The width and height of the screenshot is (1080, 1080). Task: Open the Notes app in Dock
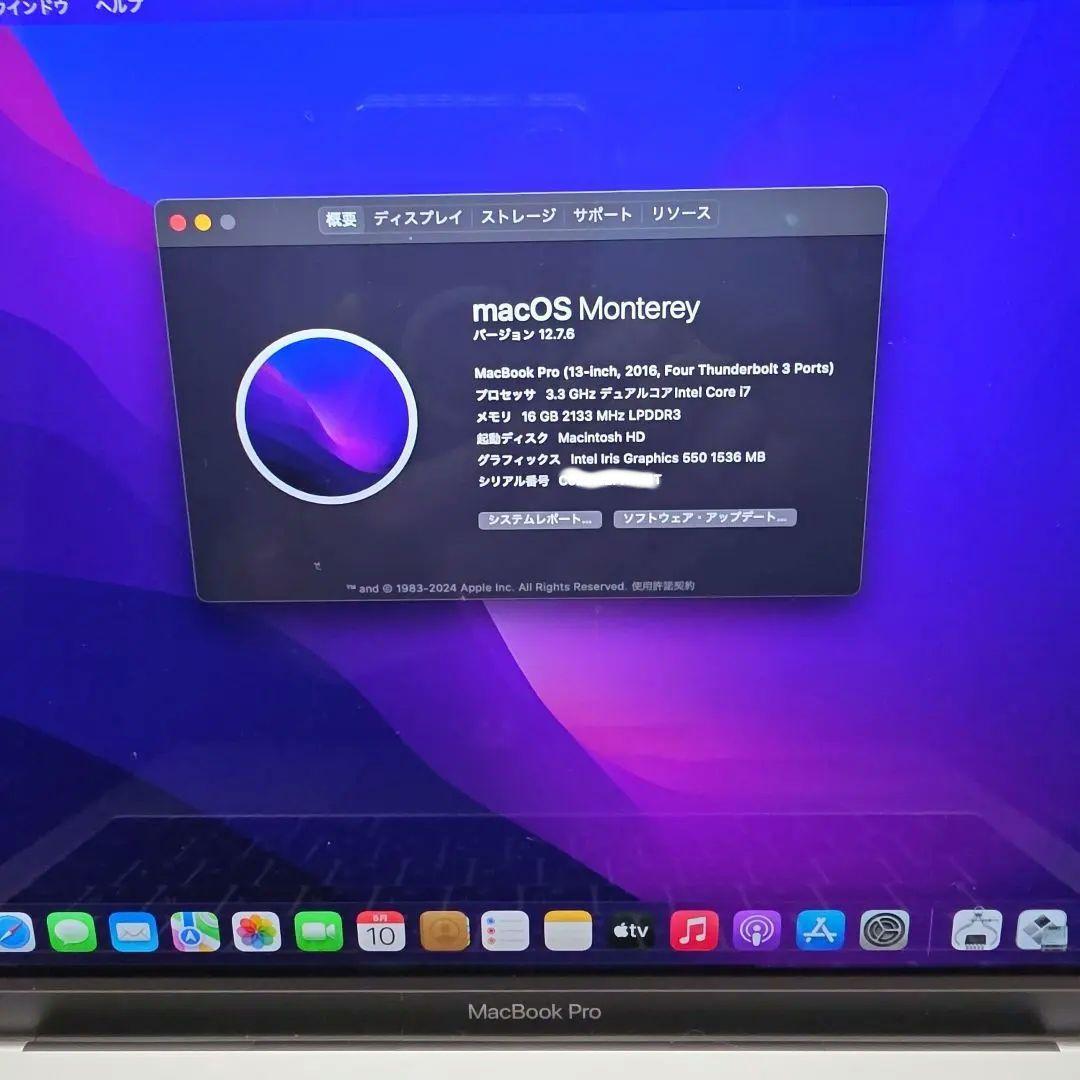click(x=568, y=931)
